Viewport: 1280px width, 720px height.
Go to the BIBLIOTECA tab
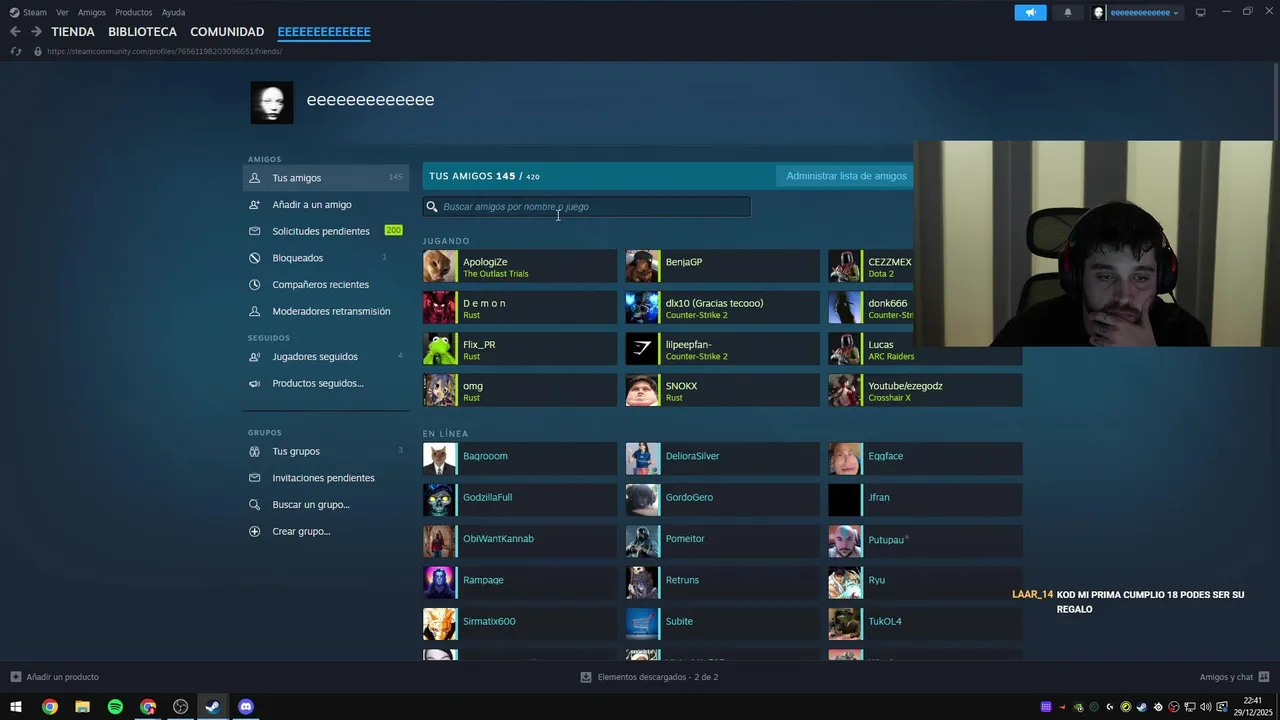click(142, 32)
